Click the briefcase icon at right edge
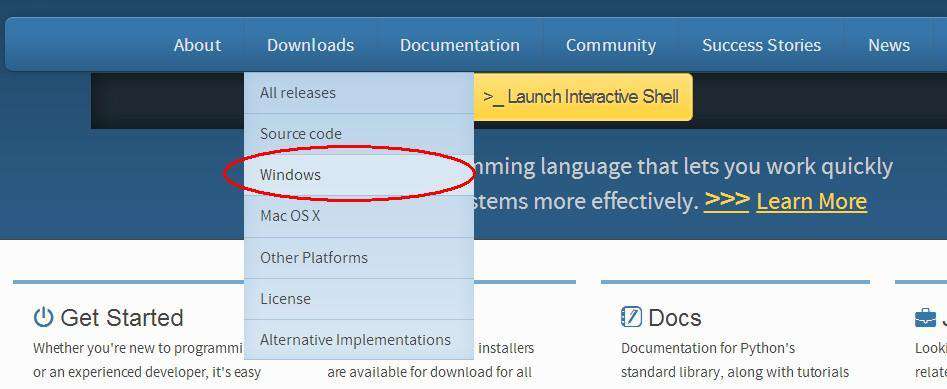Image resolution: width=947 pixels, height=389 pixels. click(x=925, y=318)
